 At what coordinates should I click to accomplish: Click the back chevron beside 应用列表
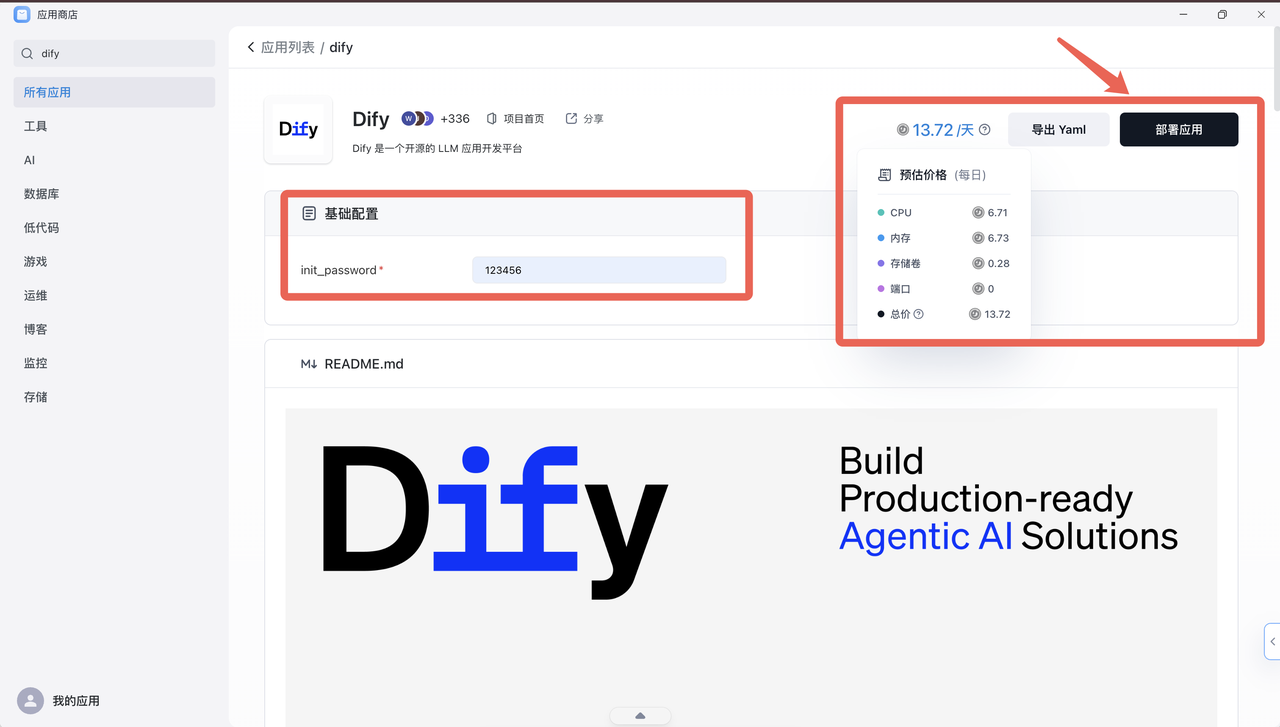(x=251, y=47)
